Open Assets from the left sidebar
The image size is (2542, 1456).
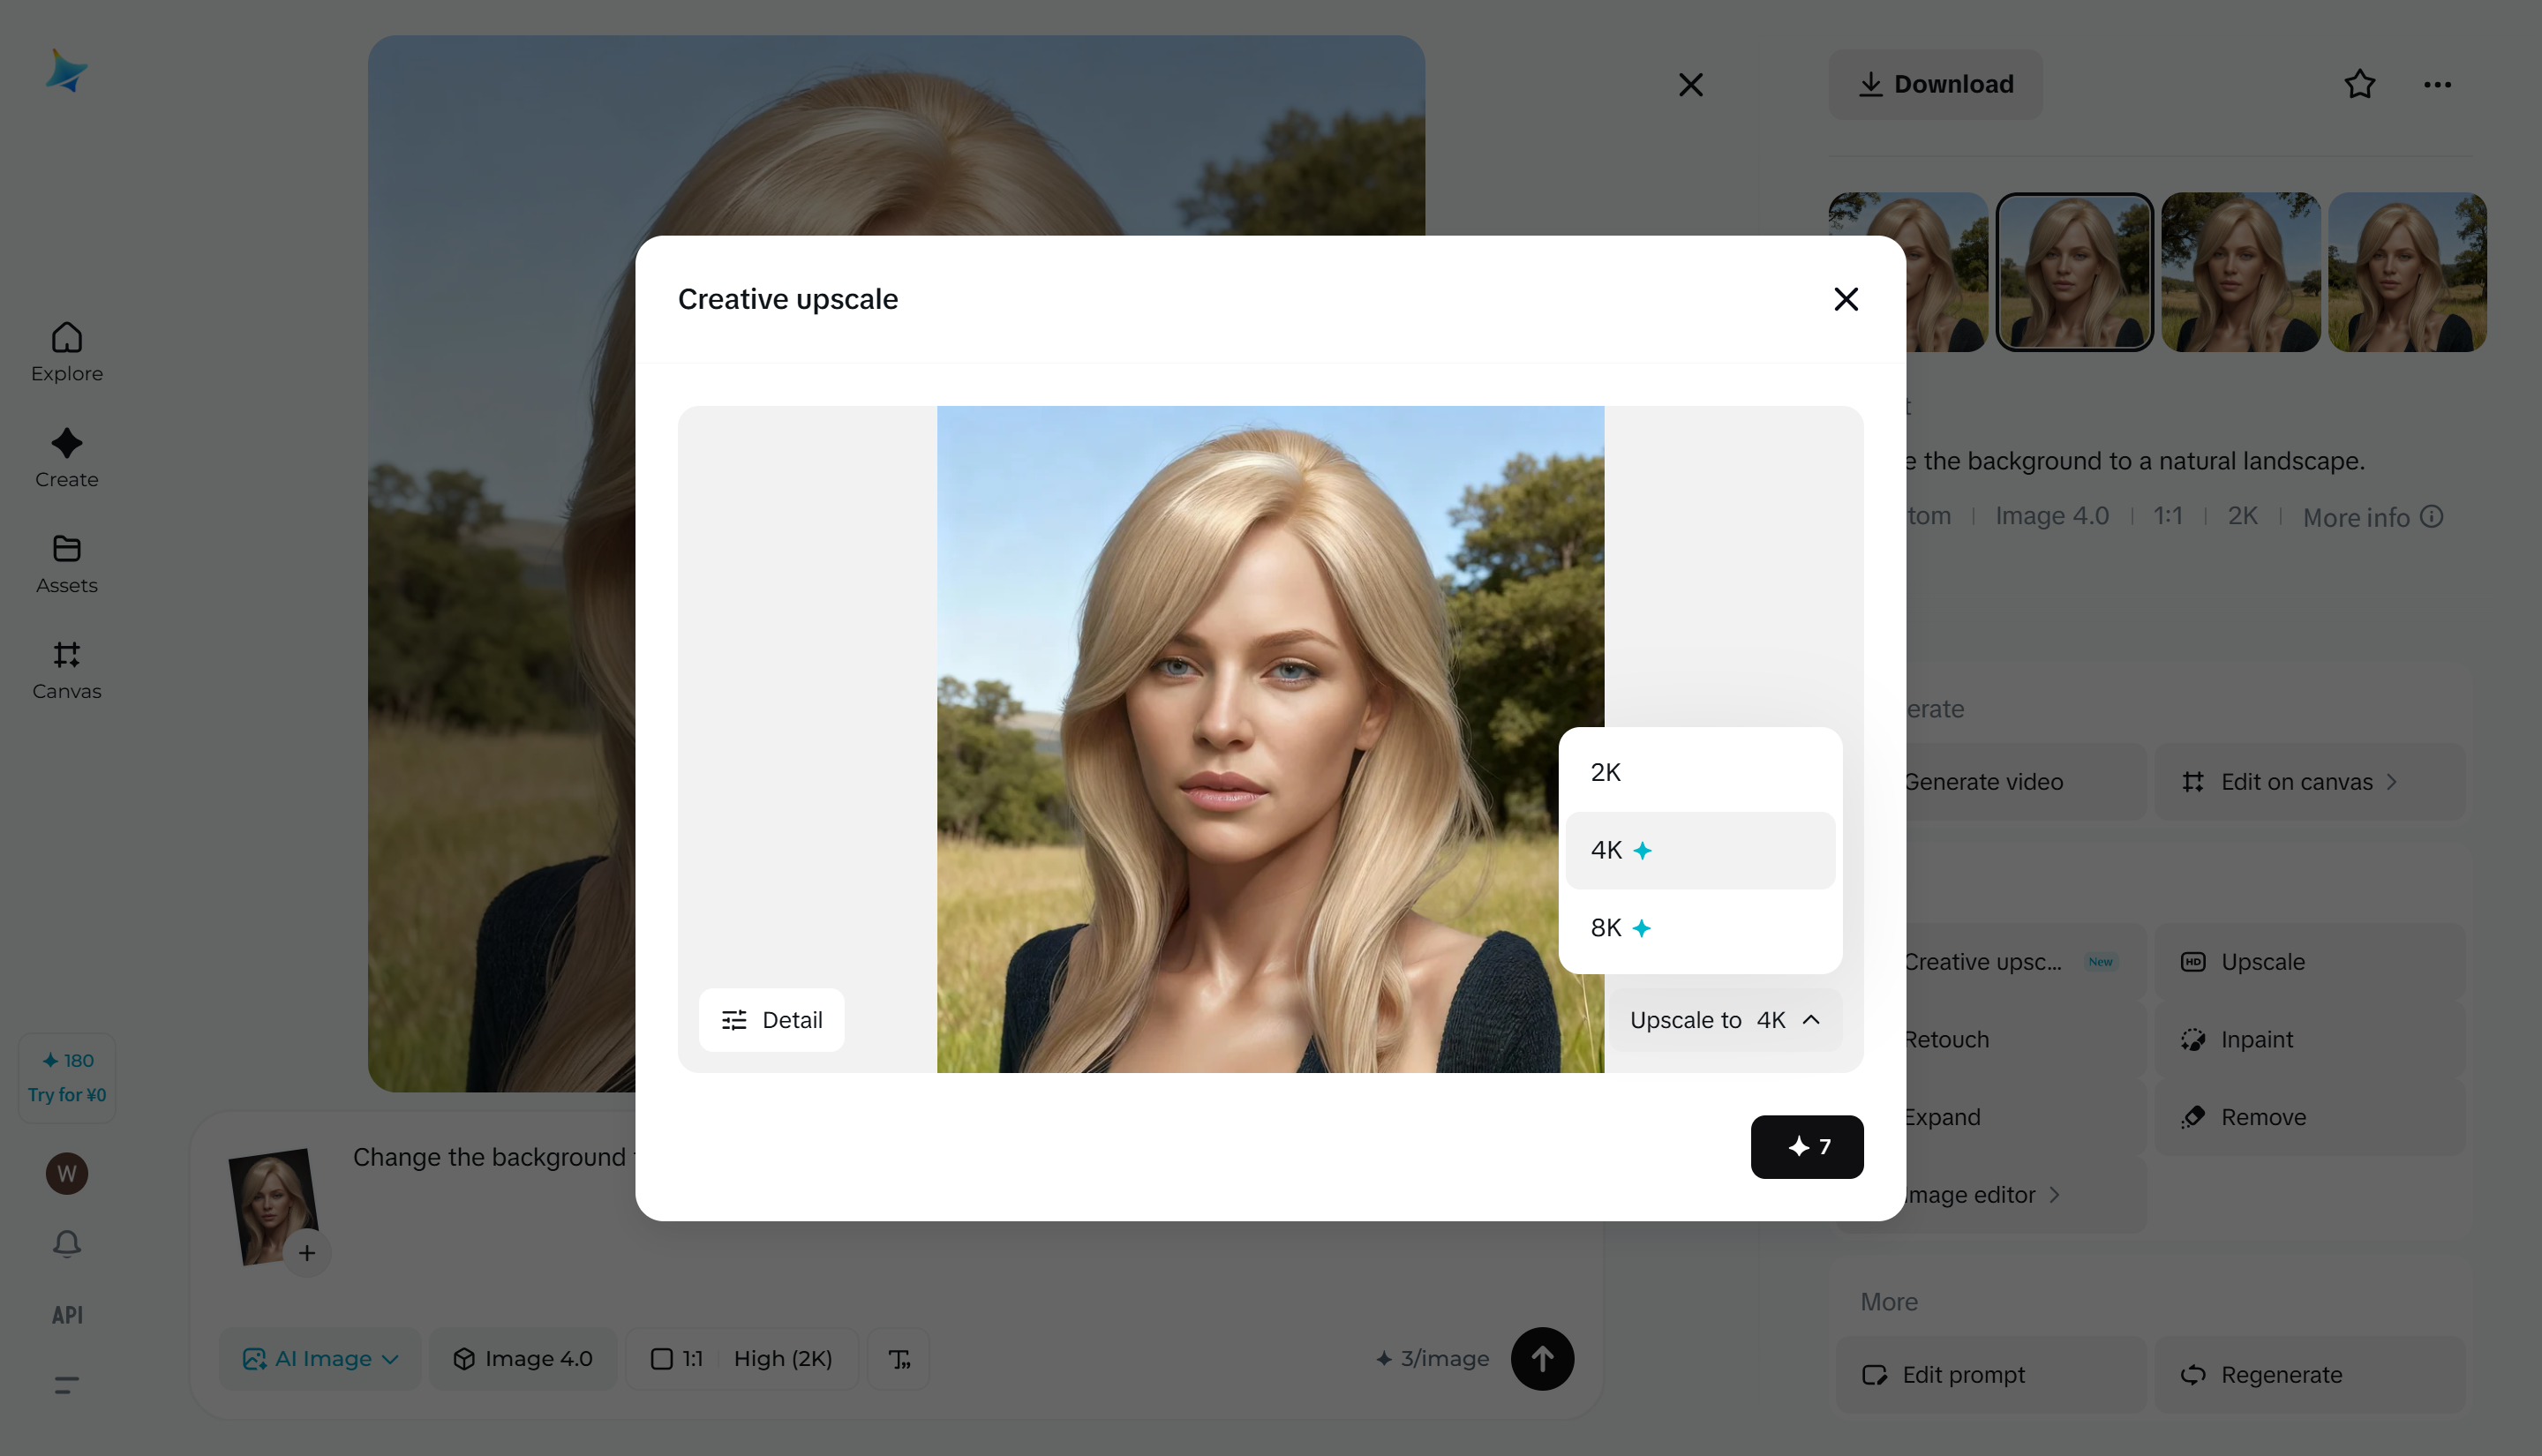pos(66,564)
